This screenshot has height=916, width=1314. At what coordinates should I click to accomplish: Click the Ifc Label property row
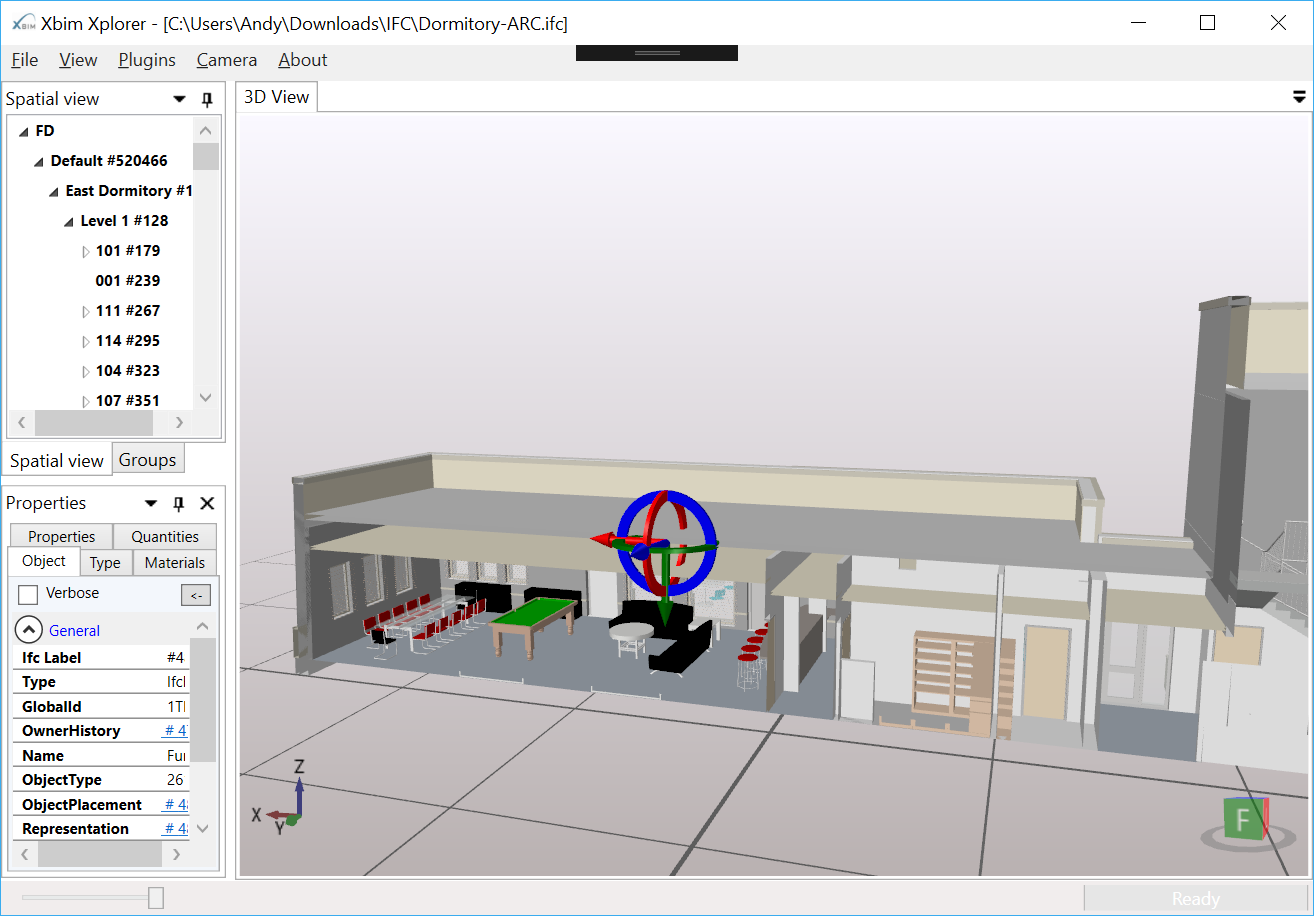coord(100,657)
